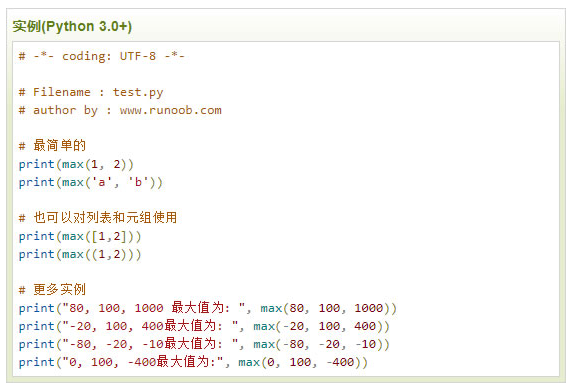Click the comment 也可以对列表和元组使用
The width and height of the screenshot is (573, 388).
(x=98, y=217)
